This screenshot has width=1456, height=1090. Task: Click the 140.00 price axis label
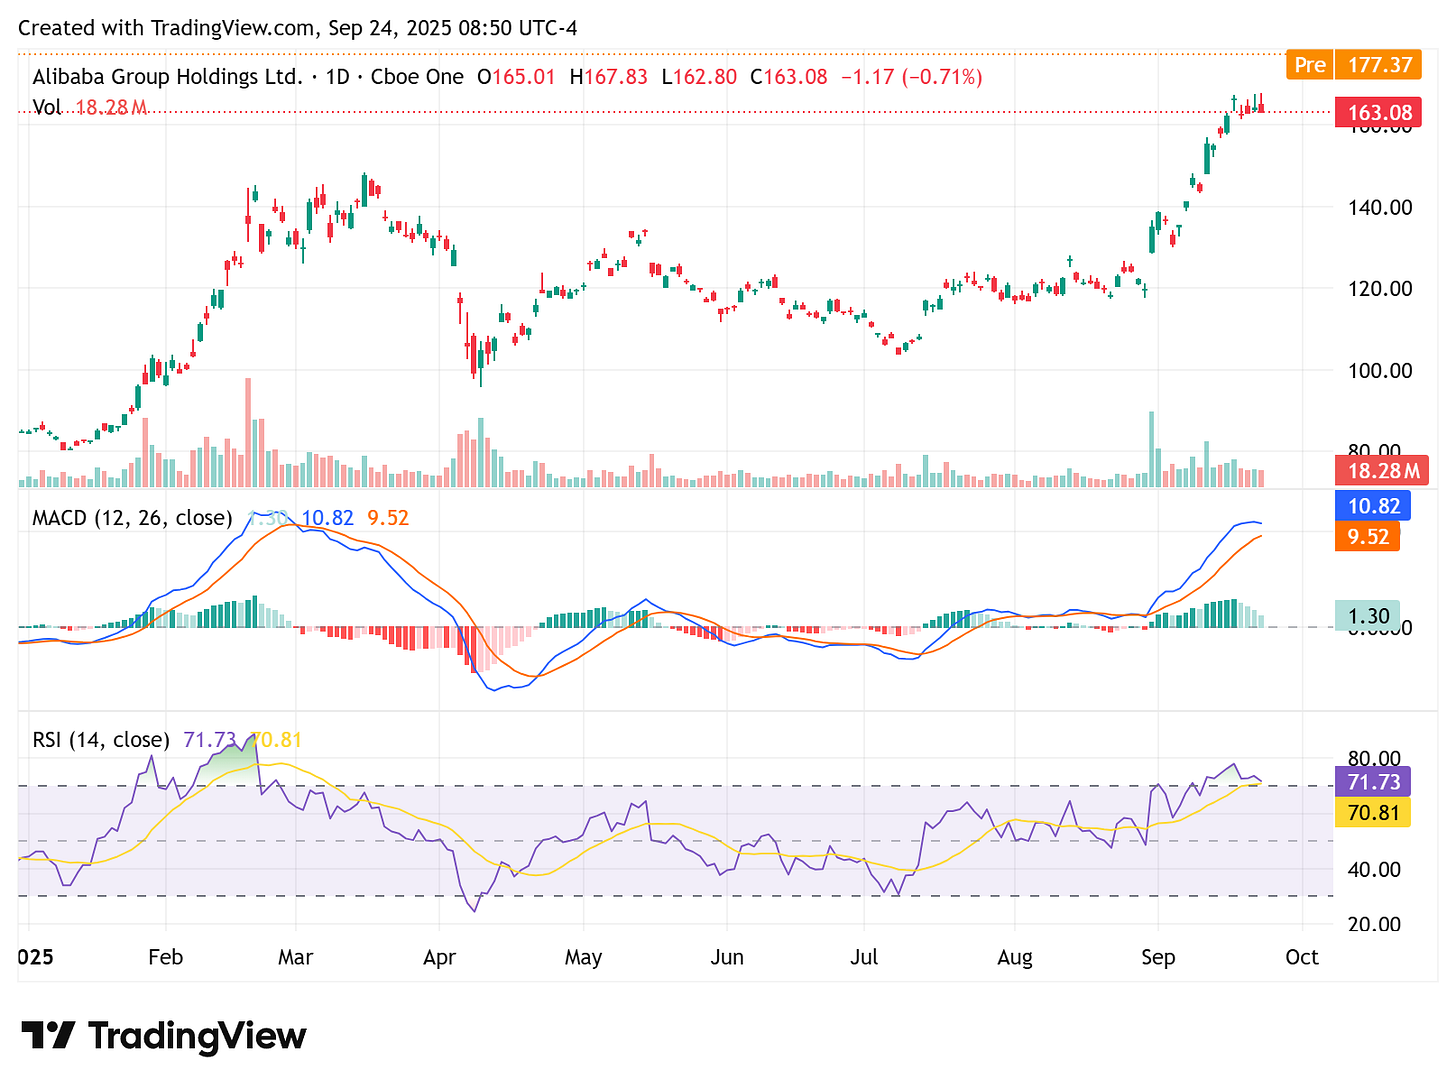coord(1380,208)
